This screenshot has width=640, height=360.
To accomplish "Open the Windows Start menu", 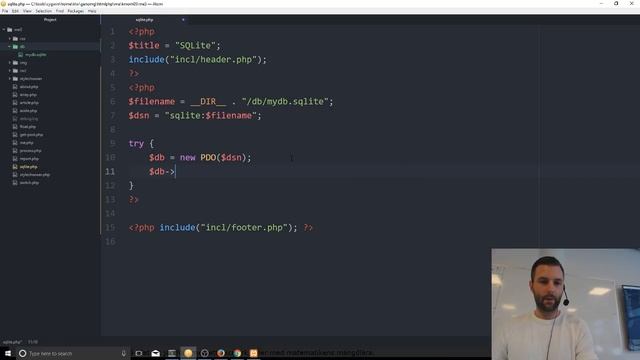I will click(x=7, y=353).
